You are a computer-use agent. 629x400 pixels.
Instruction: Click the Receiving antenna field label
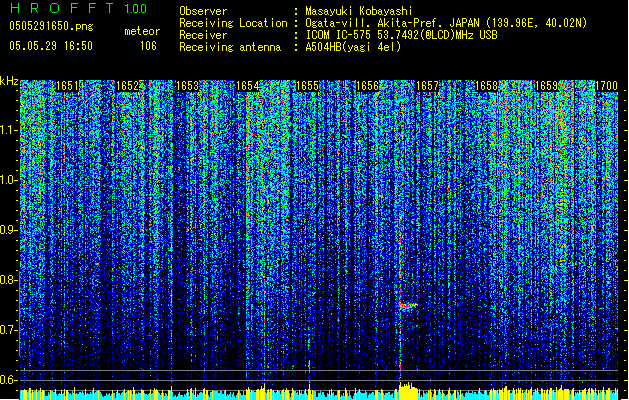coord(230,47)
